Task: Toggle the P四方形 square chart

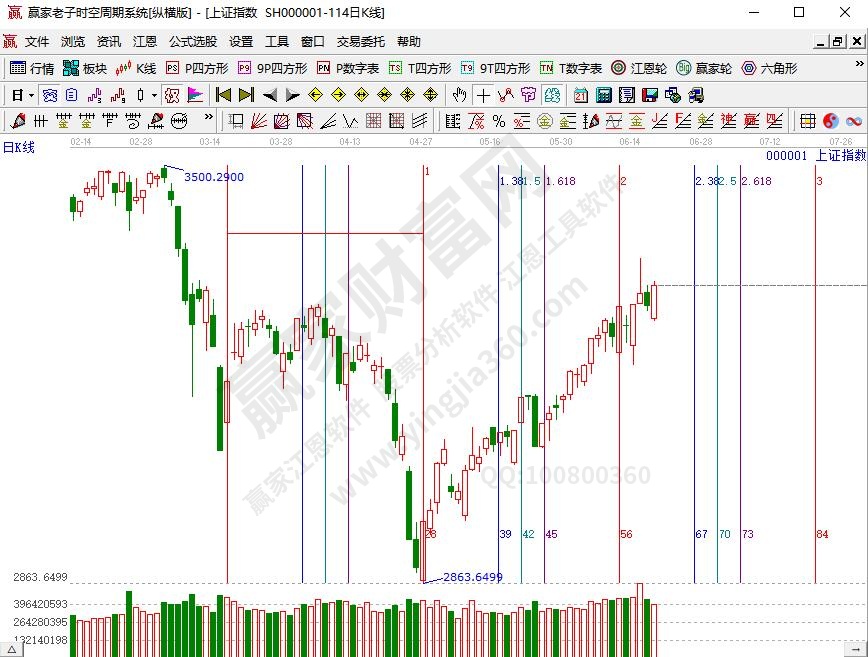Action: coord(197,69)
